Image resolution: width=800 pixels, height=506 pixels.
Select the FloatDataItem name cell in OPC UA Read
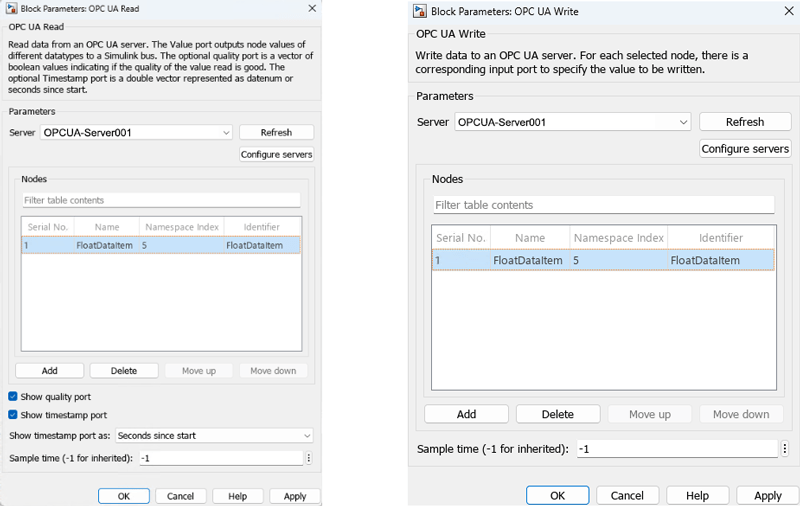(107, 245)
